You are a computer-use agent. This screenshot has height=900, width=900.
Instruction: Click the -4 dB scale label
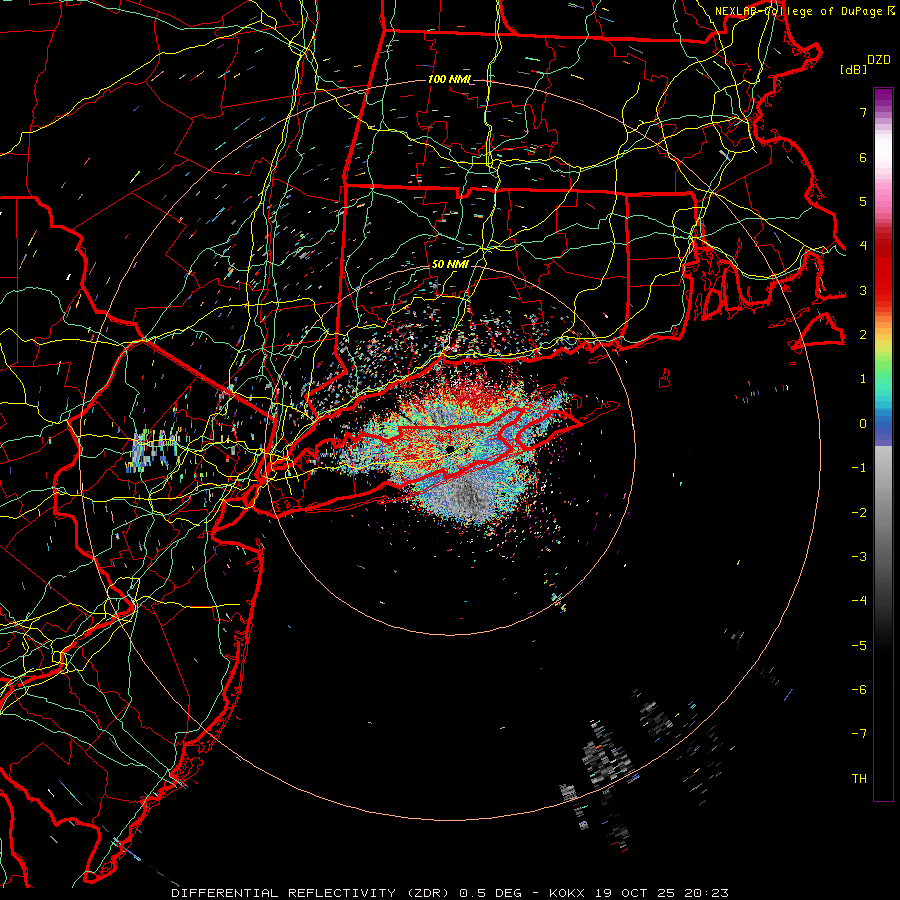pos(859,601)
